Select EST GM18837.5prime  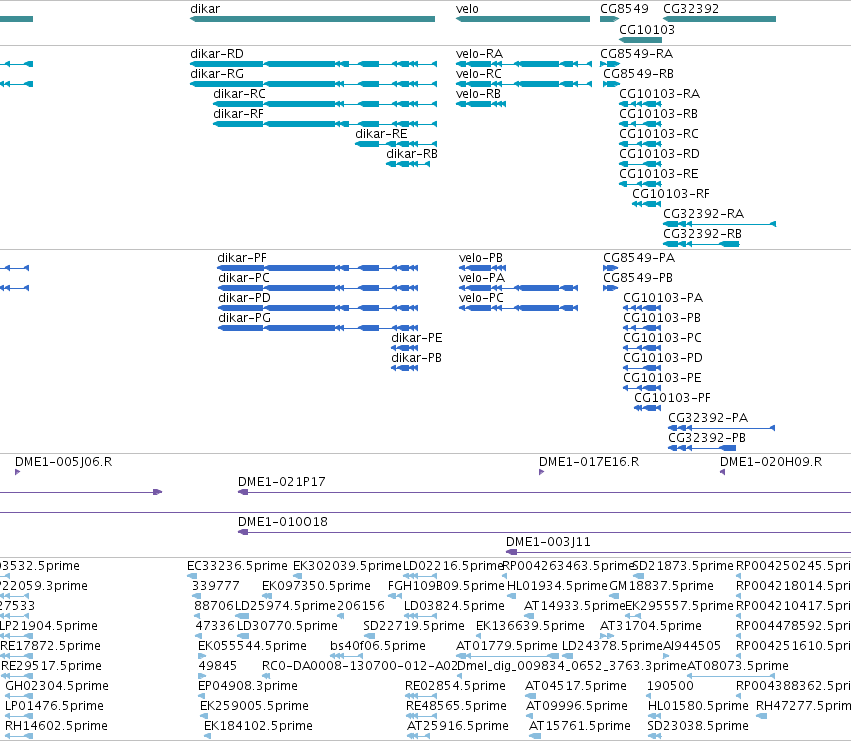[x=662, y=586]
